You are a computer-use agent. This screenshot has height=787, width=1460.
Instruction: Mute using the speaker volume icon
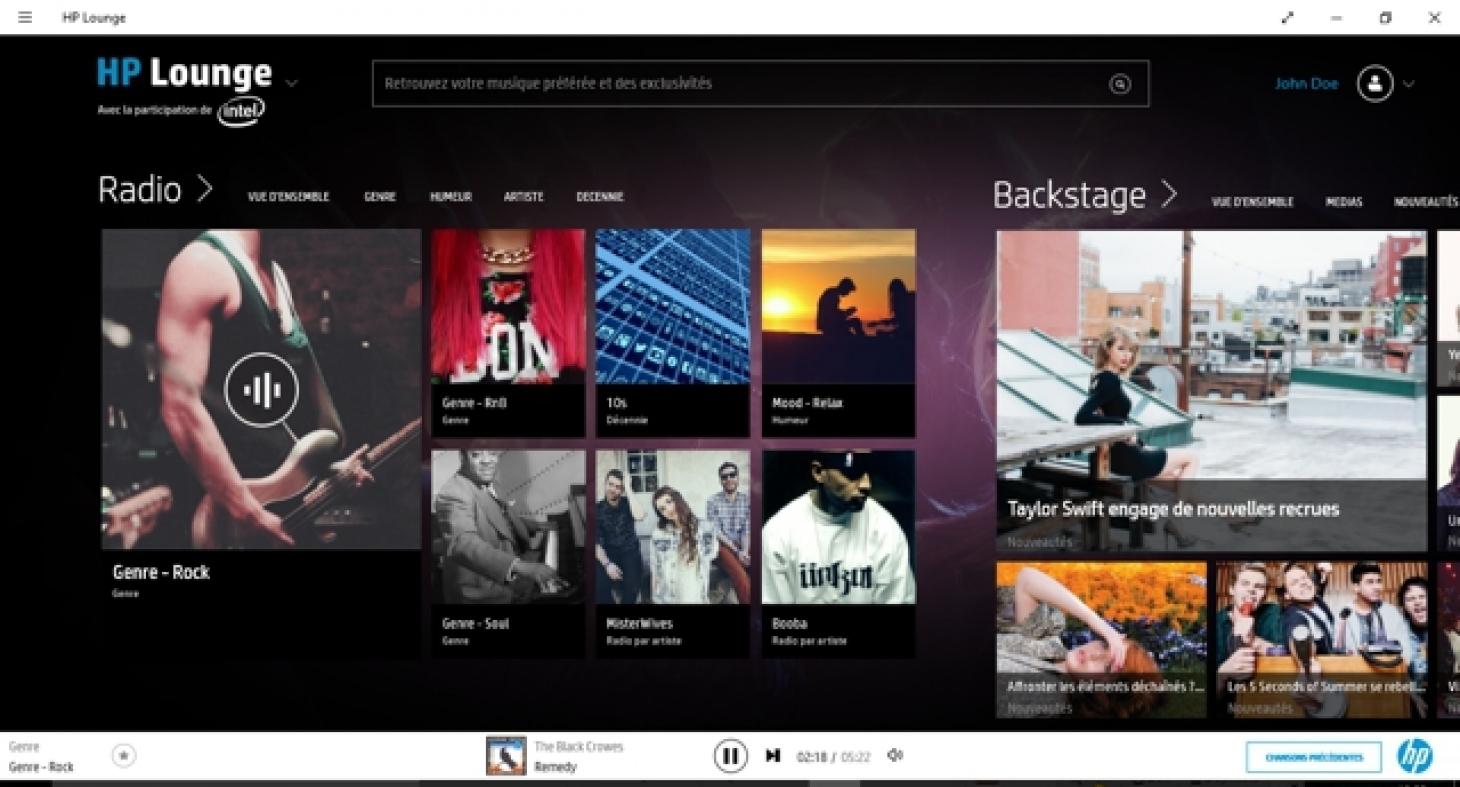click(895, 756)
